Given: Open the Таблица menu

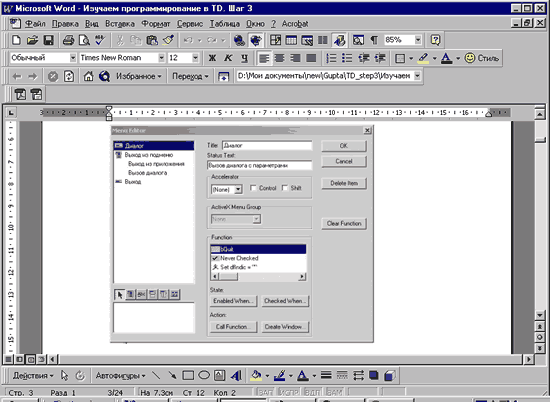Looking at the screenshot, I should point(224,24).
